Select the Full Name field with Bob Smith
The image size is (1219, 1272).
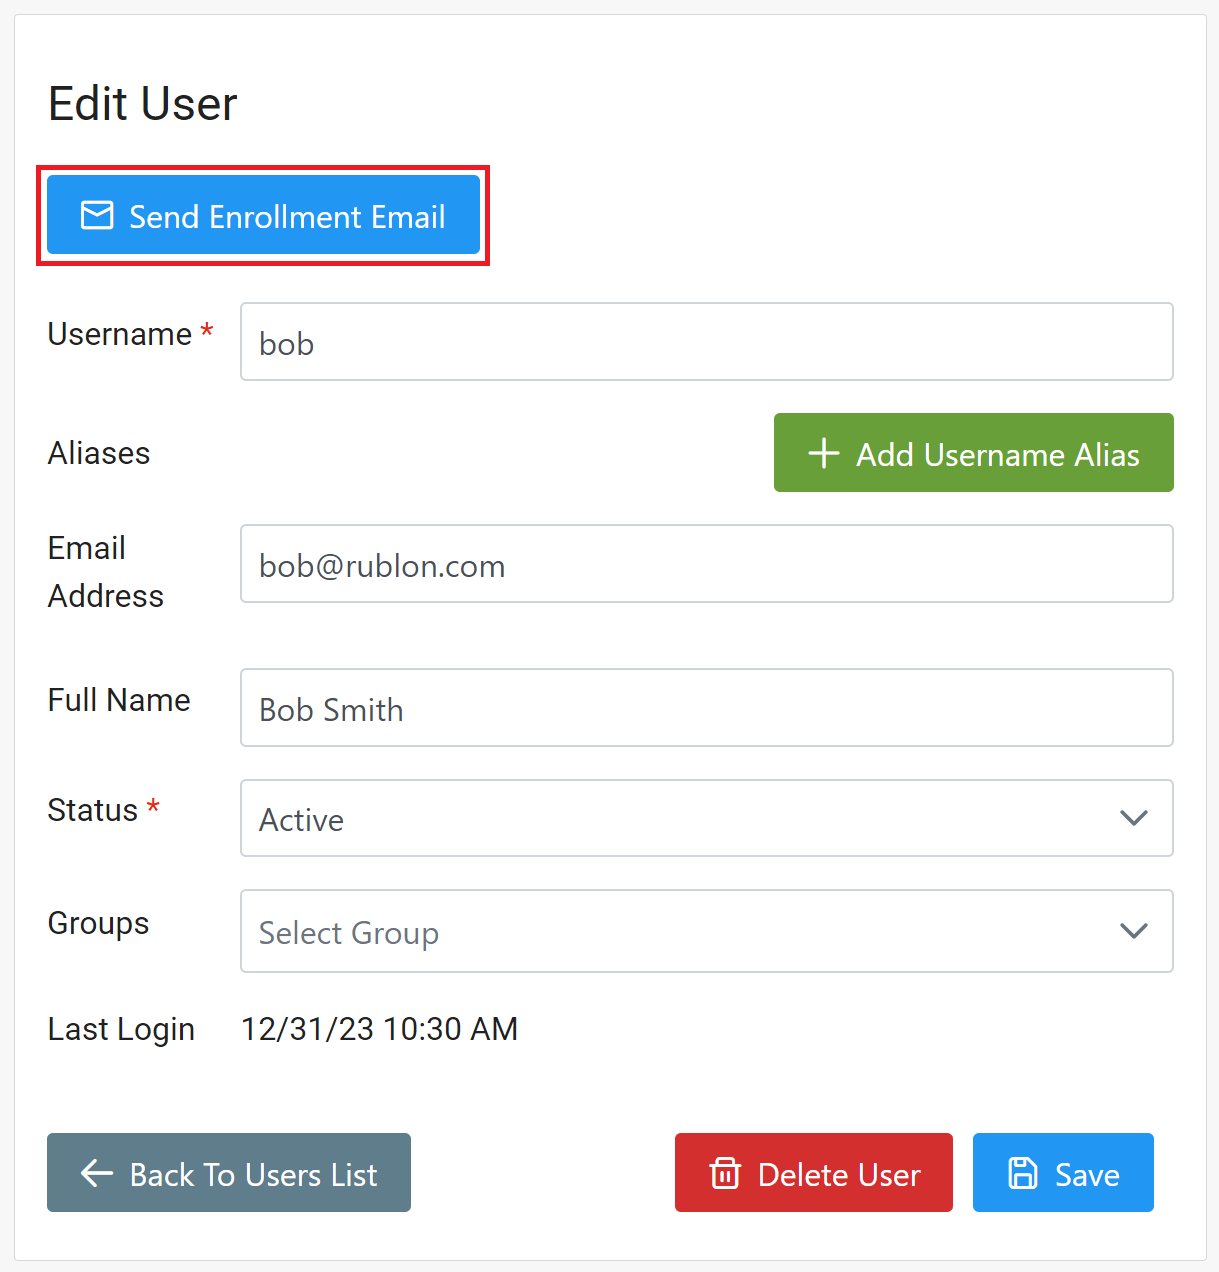pos(706,708)
